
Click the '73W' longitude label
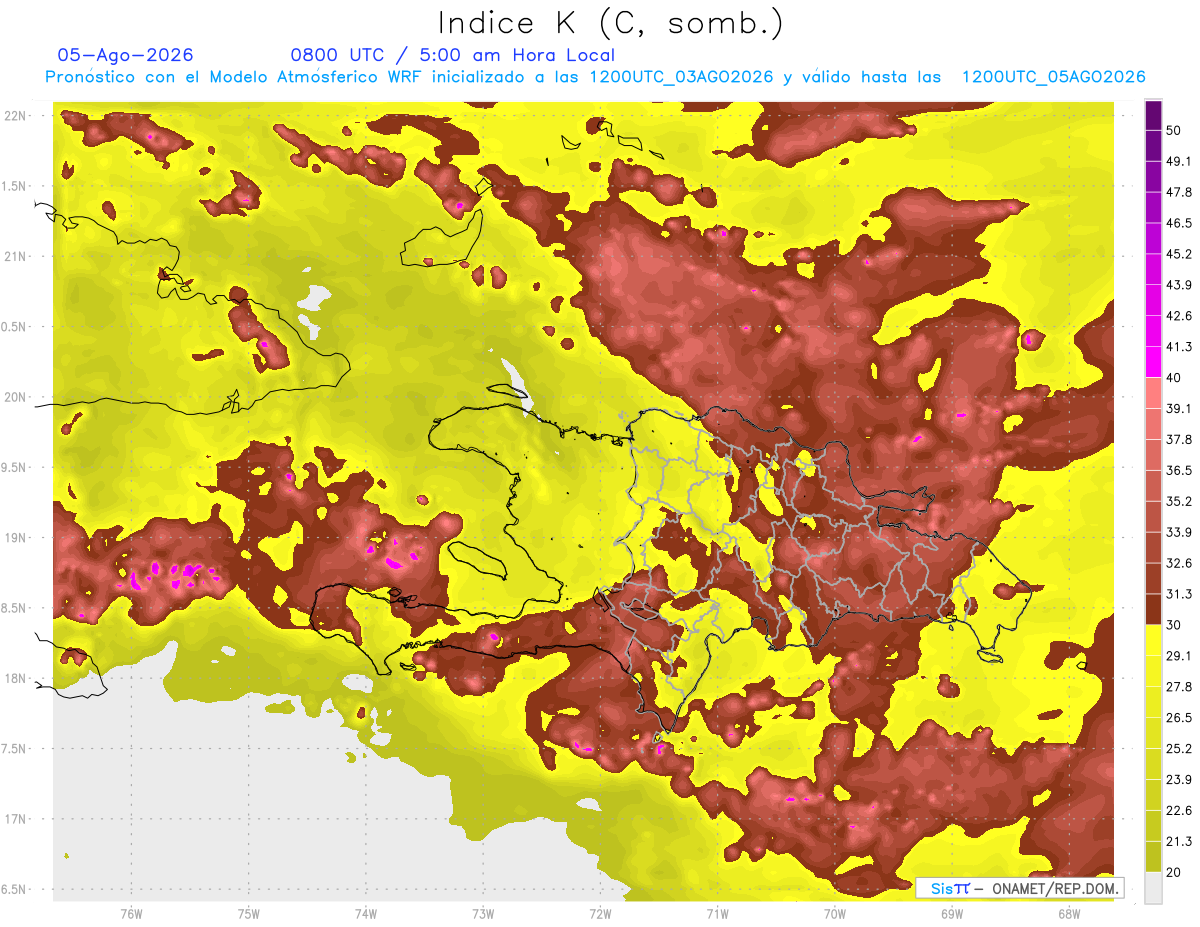(483, 913)
